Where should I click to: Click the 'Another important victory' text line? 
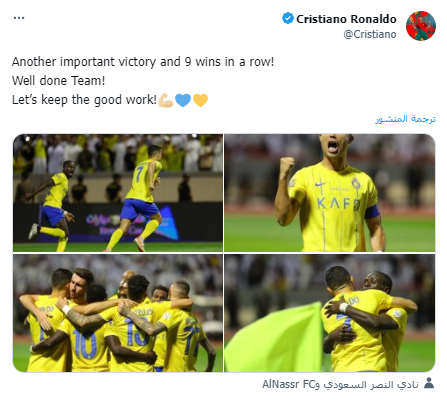point(143,62)
